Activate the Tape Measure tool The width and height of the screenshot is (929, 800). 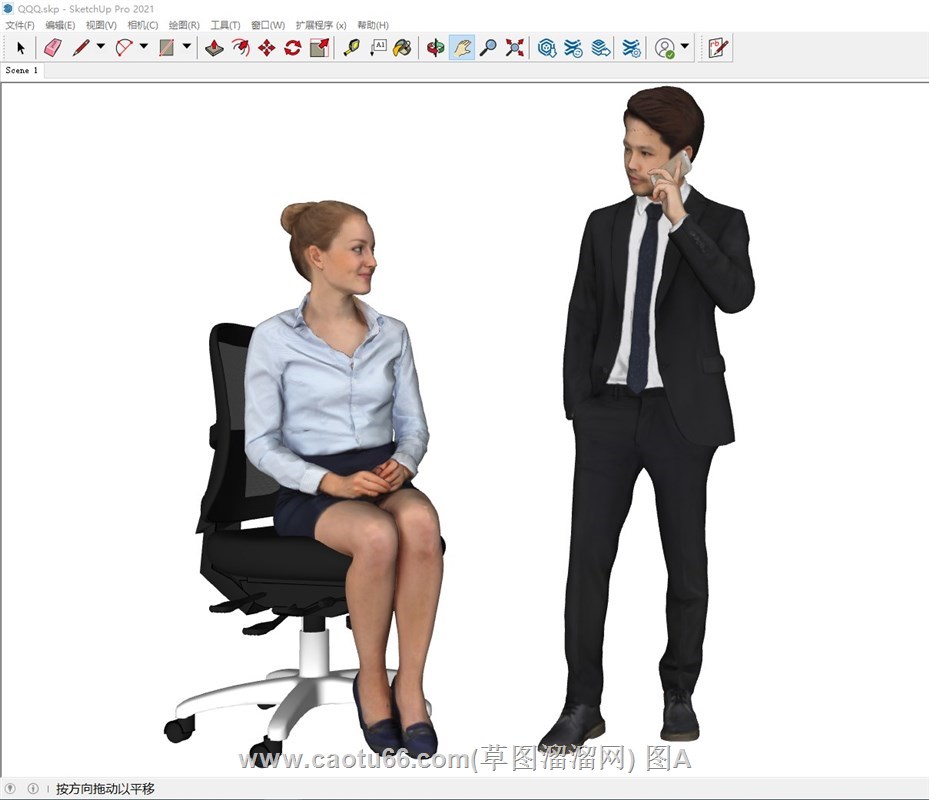[x=351, y=47]
